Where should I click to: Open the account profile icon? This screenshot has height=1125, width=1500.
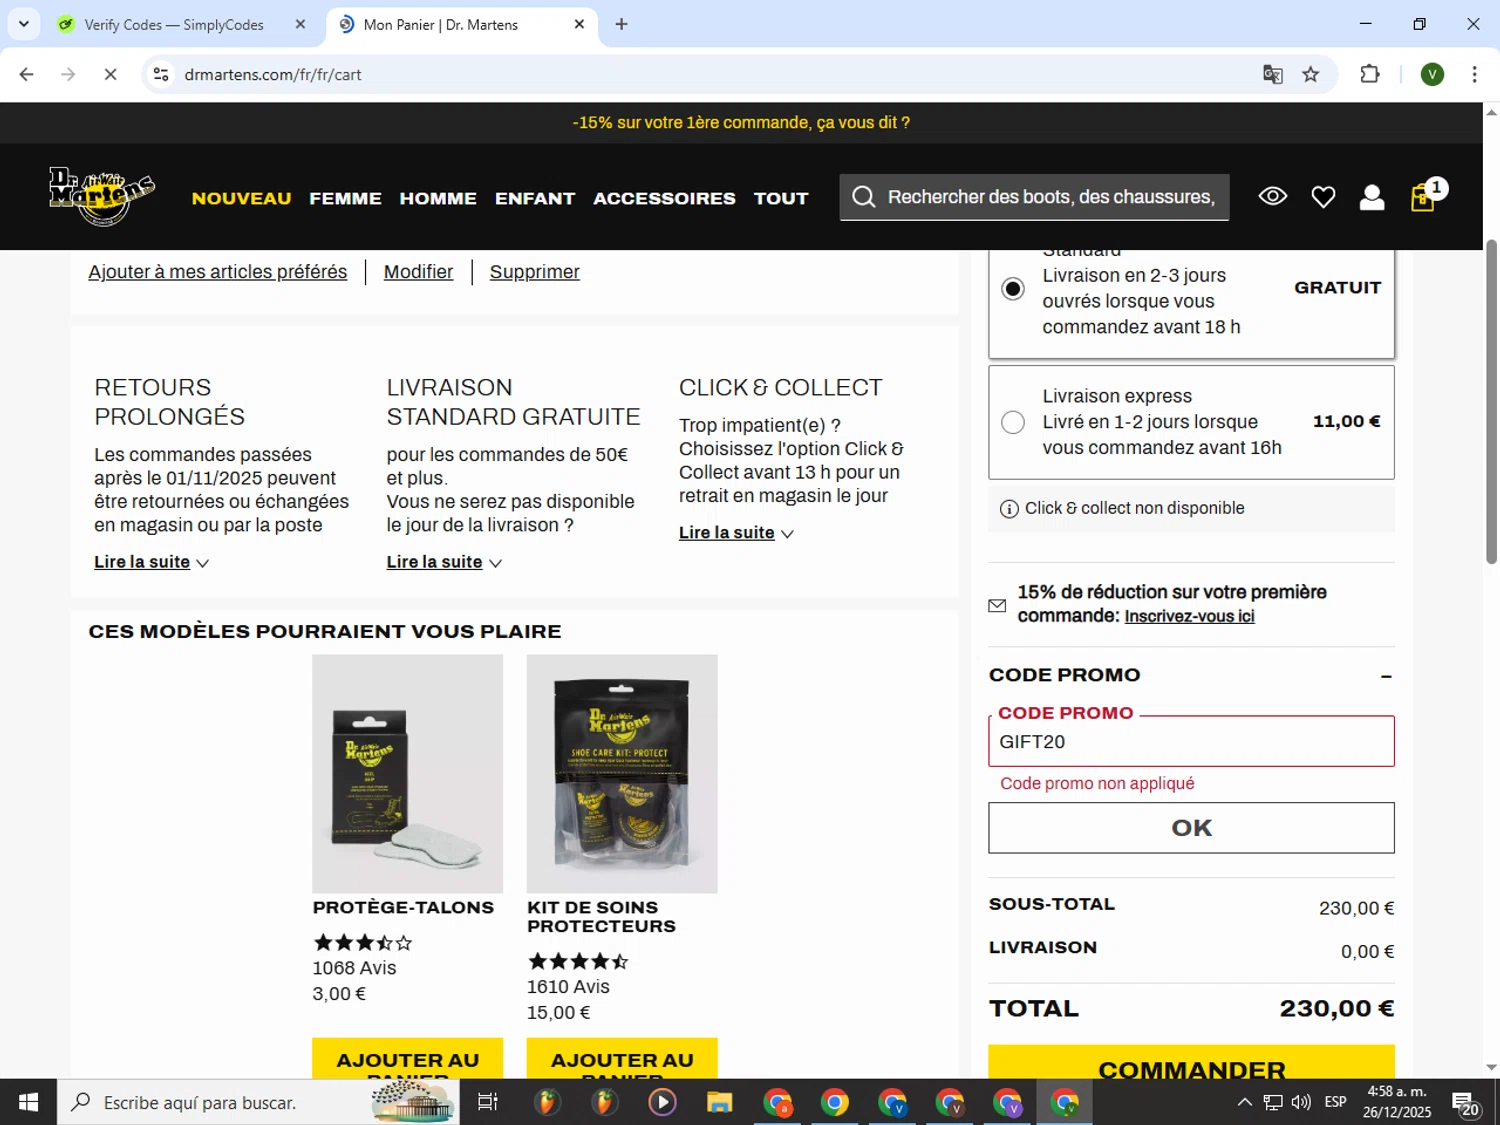[1372, 198]
